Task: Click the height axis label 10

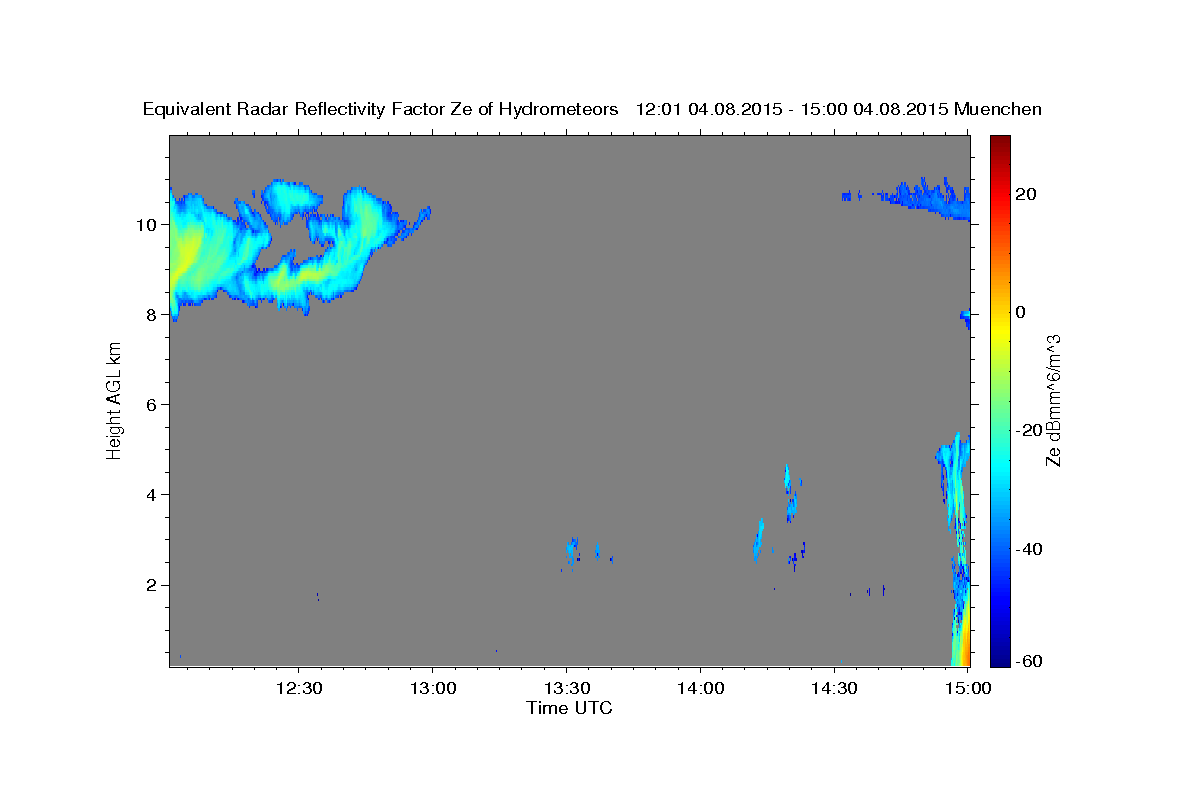Action: pos(146,225)
